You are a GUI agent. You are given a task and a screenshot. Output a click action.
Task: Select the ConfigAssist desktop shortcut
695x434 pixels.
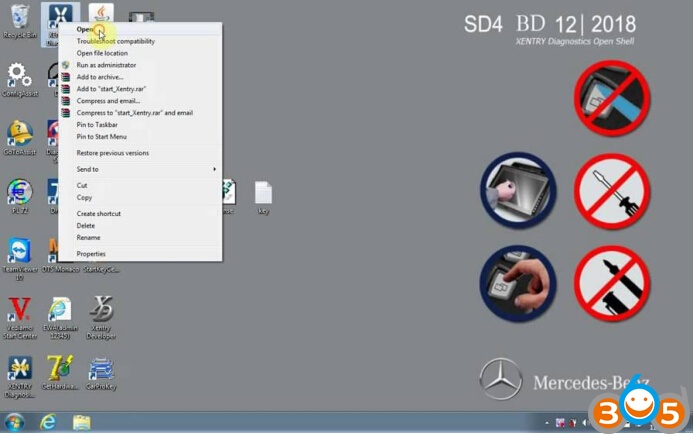(x=20, y=80)
